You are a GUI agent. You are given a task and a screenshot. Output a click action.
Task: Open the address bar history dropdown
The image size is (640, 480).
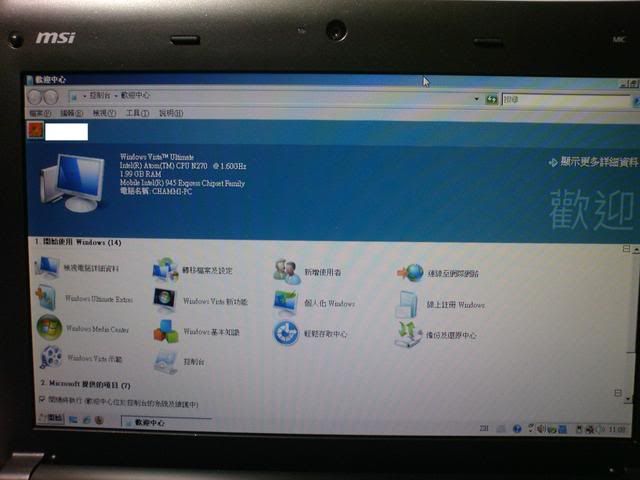(x=476, y=99)
